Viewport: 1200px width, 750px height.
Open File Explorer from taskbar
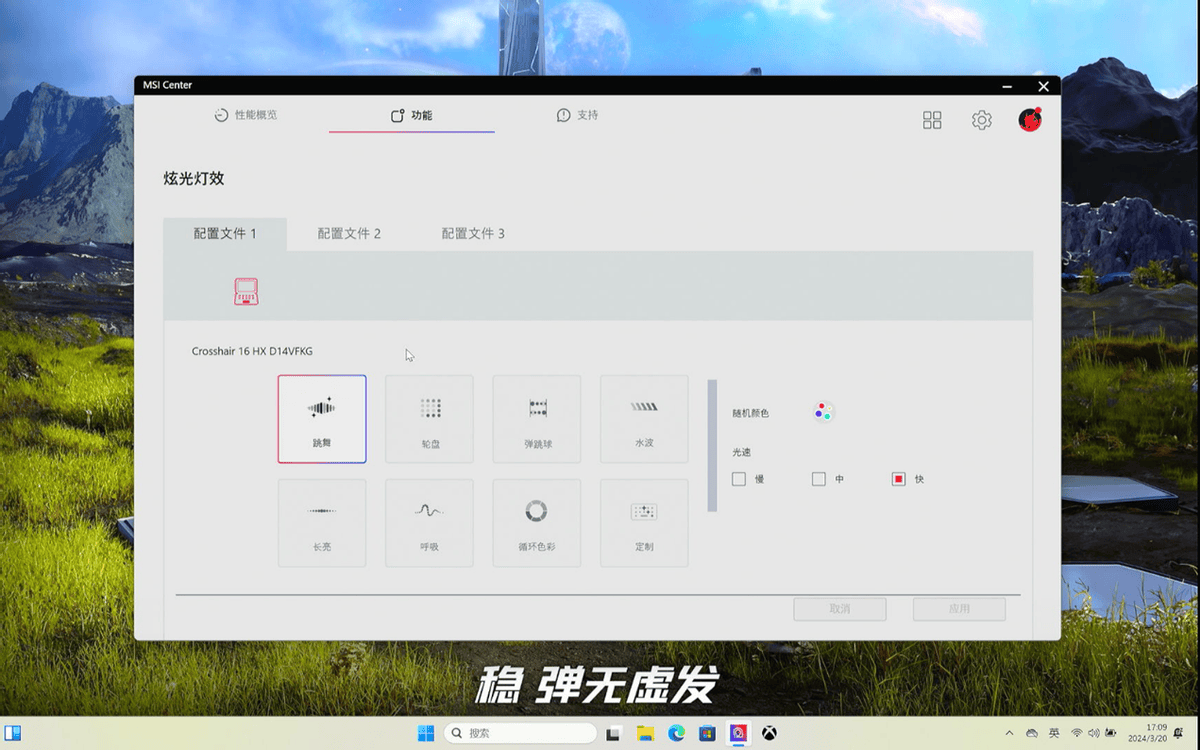[x=645, y=733]
